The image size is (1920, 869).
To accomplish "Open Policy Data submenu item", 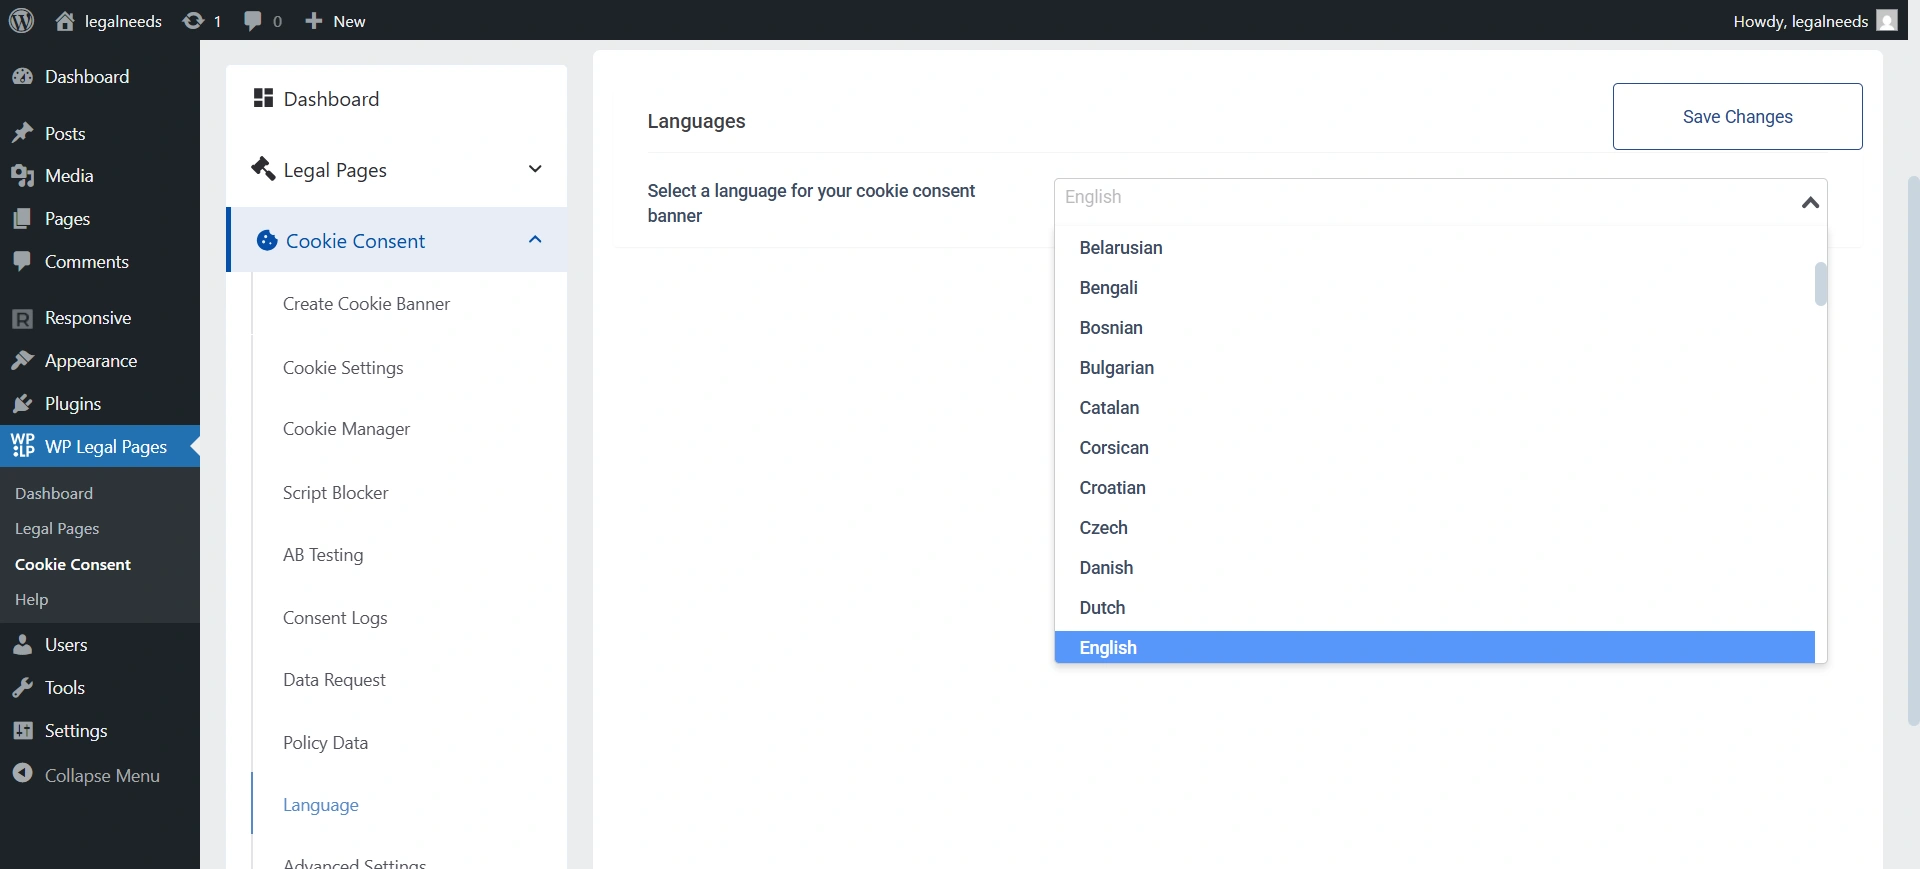I will [x=325, y=743].
